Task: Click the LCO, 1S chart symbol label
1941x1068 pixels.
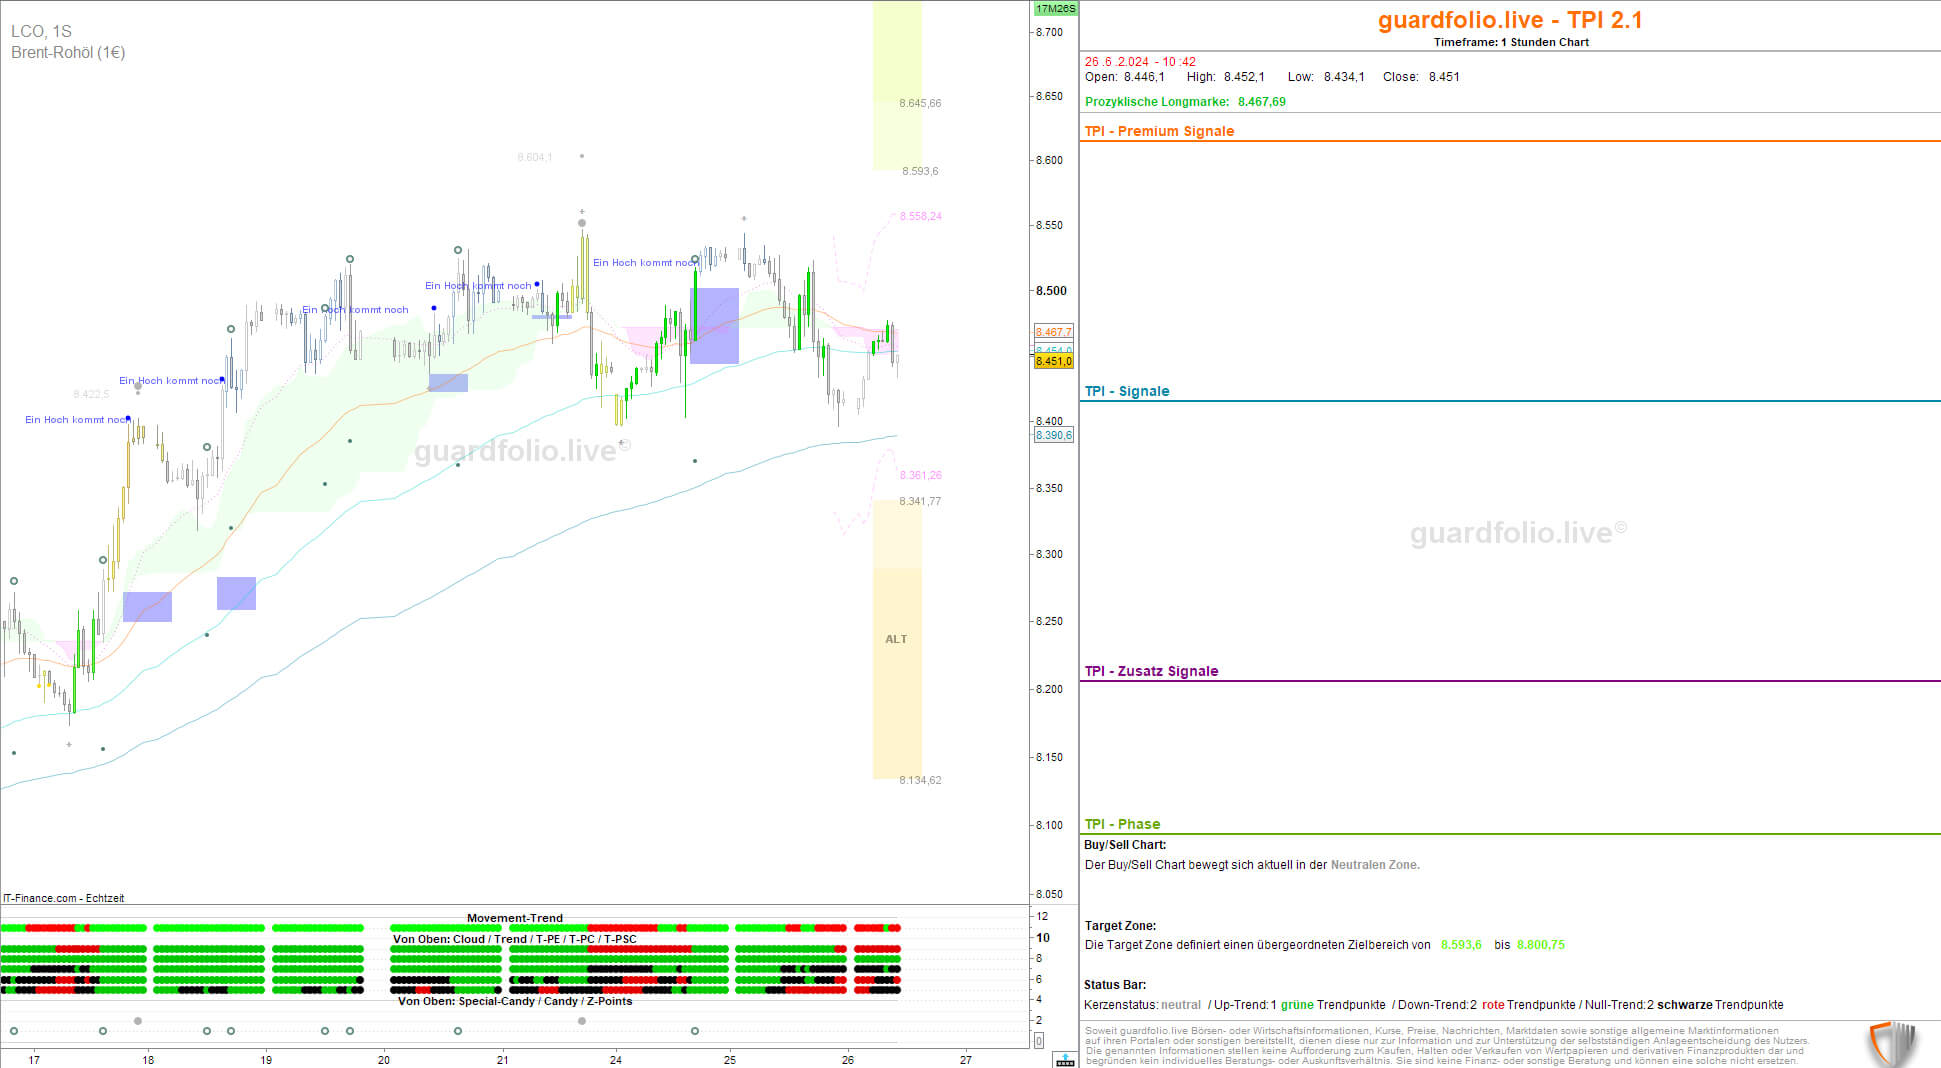Action: point(41,32)
